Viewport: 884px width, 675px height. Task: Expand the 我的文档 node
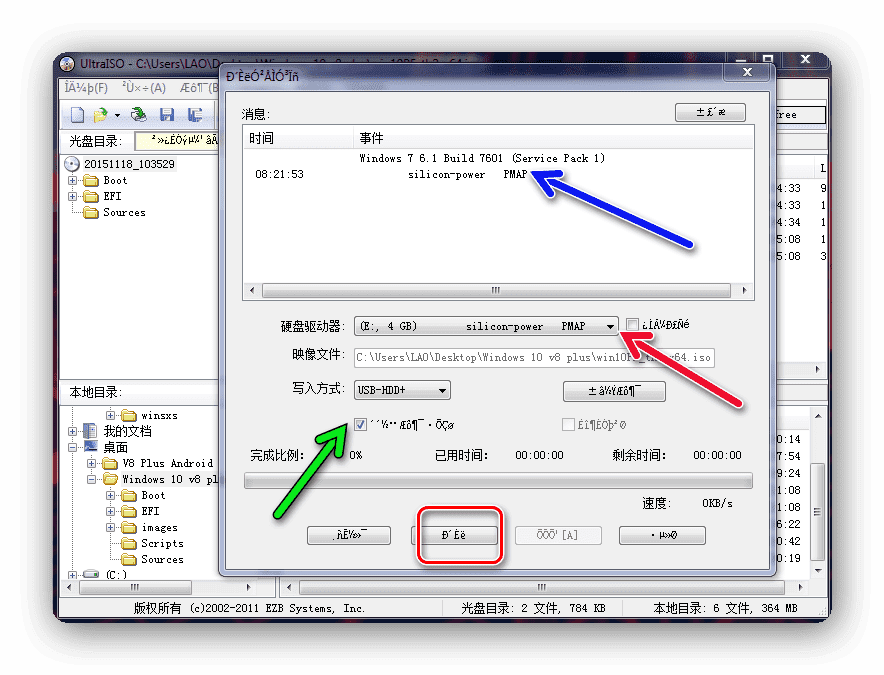pyautogui.click(x=72, y=431)
